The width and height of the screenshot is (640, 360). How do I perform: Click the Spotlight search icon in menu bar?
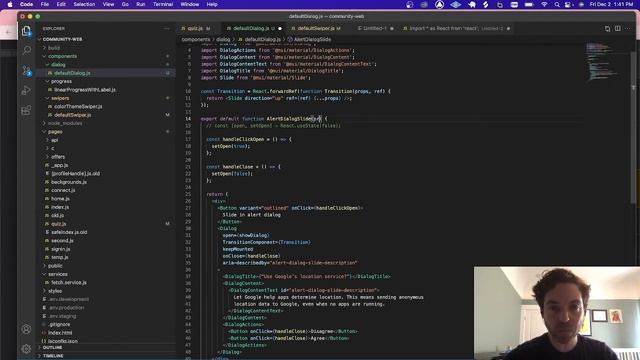557,4
